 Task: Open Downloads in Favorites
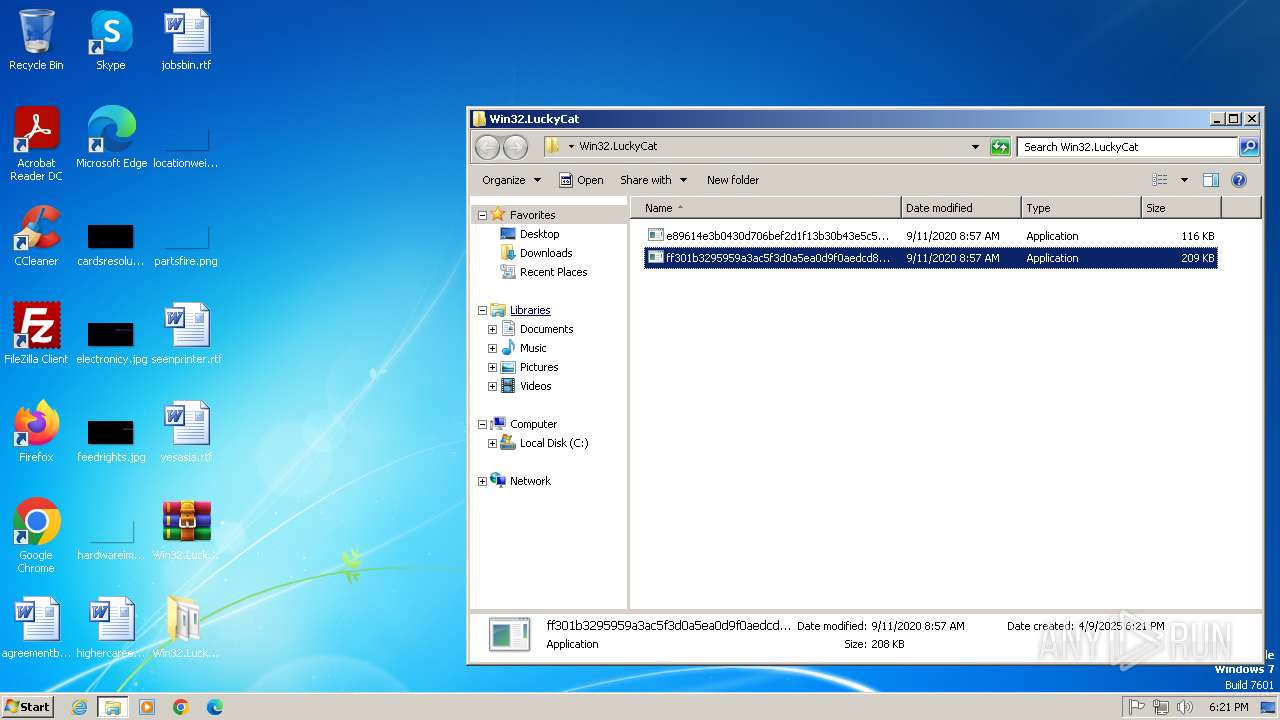pyautogui.click(x=546, y=253)
